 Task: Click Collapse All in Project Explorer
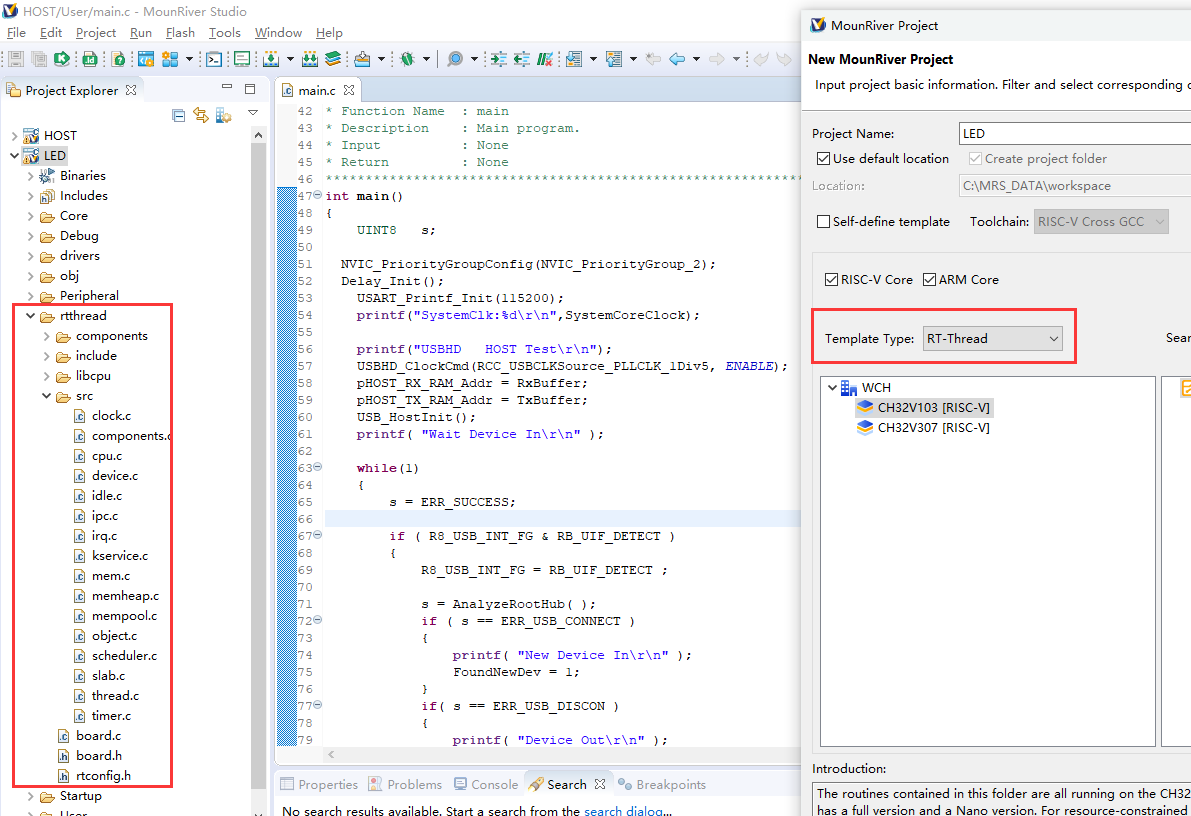tap(179, 115)
